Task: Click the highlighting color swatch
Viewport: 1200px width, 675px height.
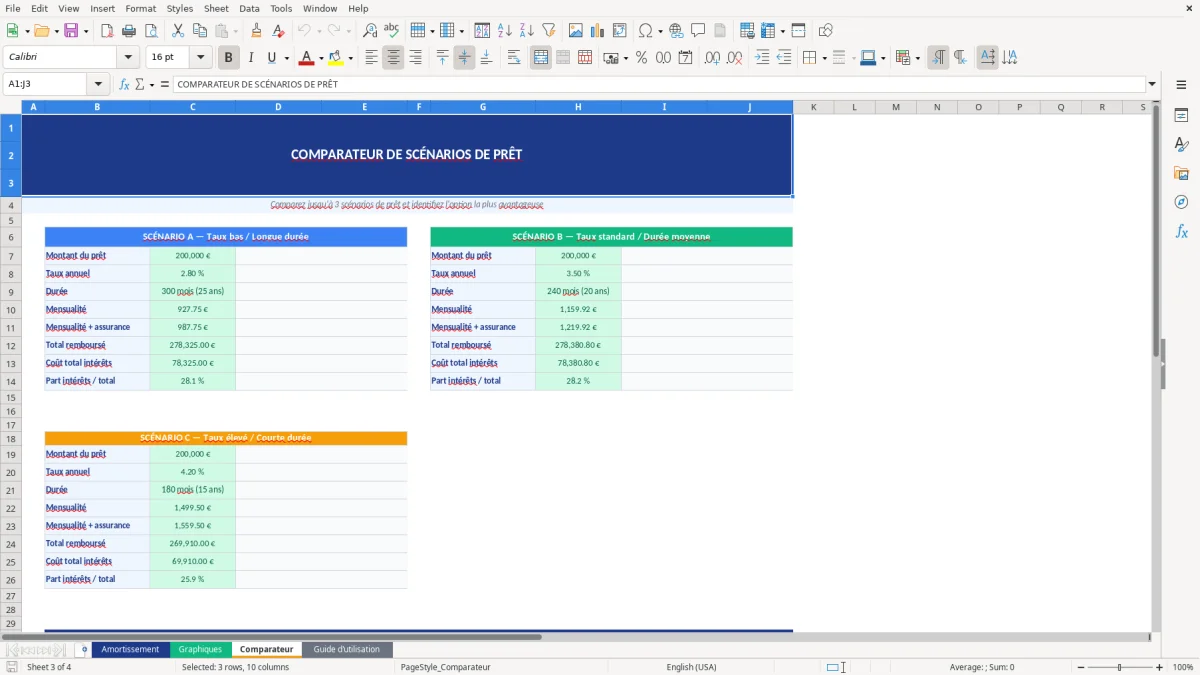Action: (x=333, y=57)
